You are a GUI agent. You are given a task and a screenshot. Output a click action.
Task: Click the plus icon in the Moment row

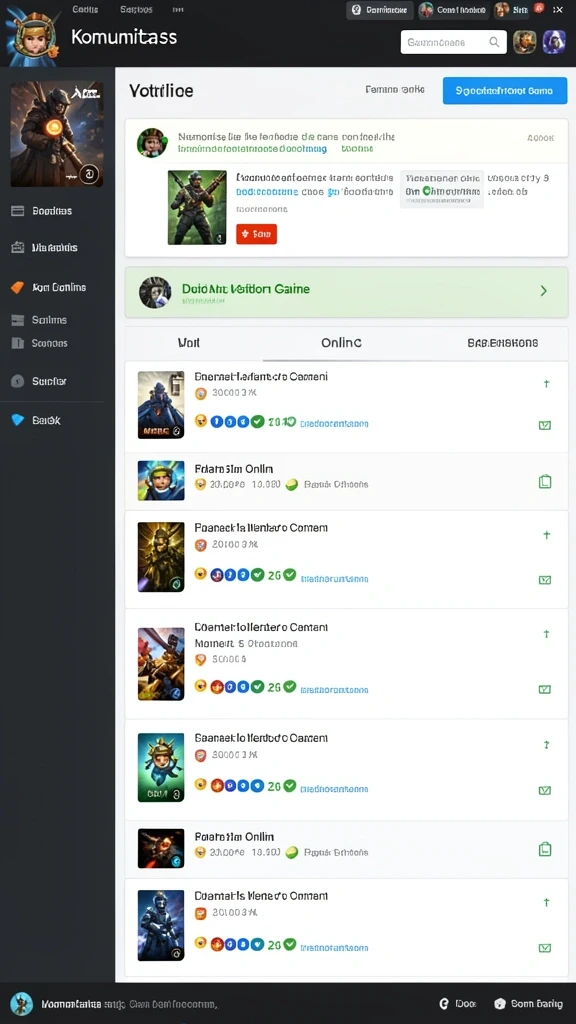pos(547,634)
